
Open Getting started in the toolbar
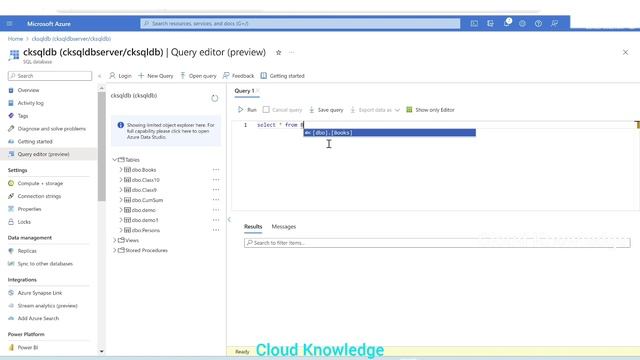[282, 76]
